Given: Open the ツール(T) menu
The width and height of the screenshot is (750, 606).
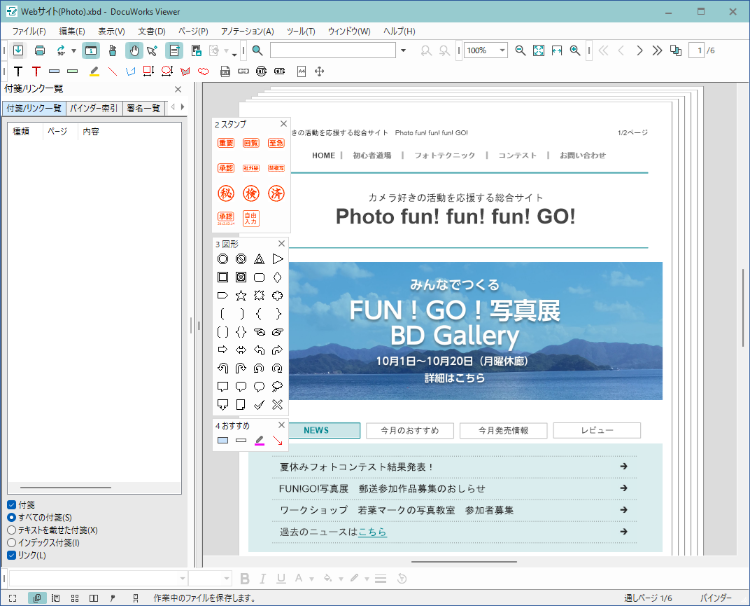Looking at the screenshot, I should coord(300,31).
